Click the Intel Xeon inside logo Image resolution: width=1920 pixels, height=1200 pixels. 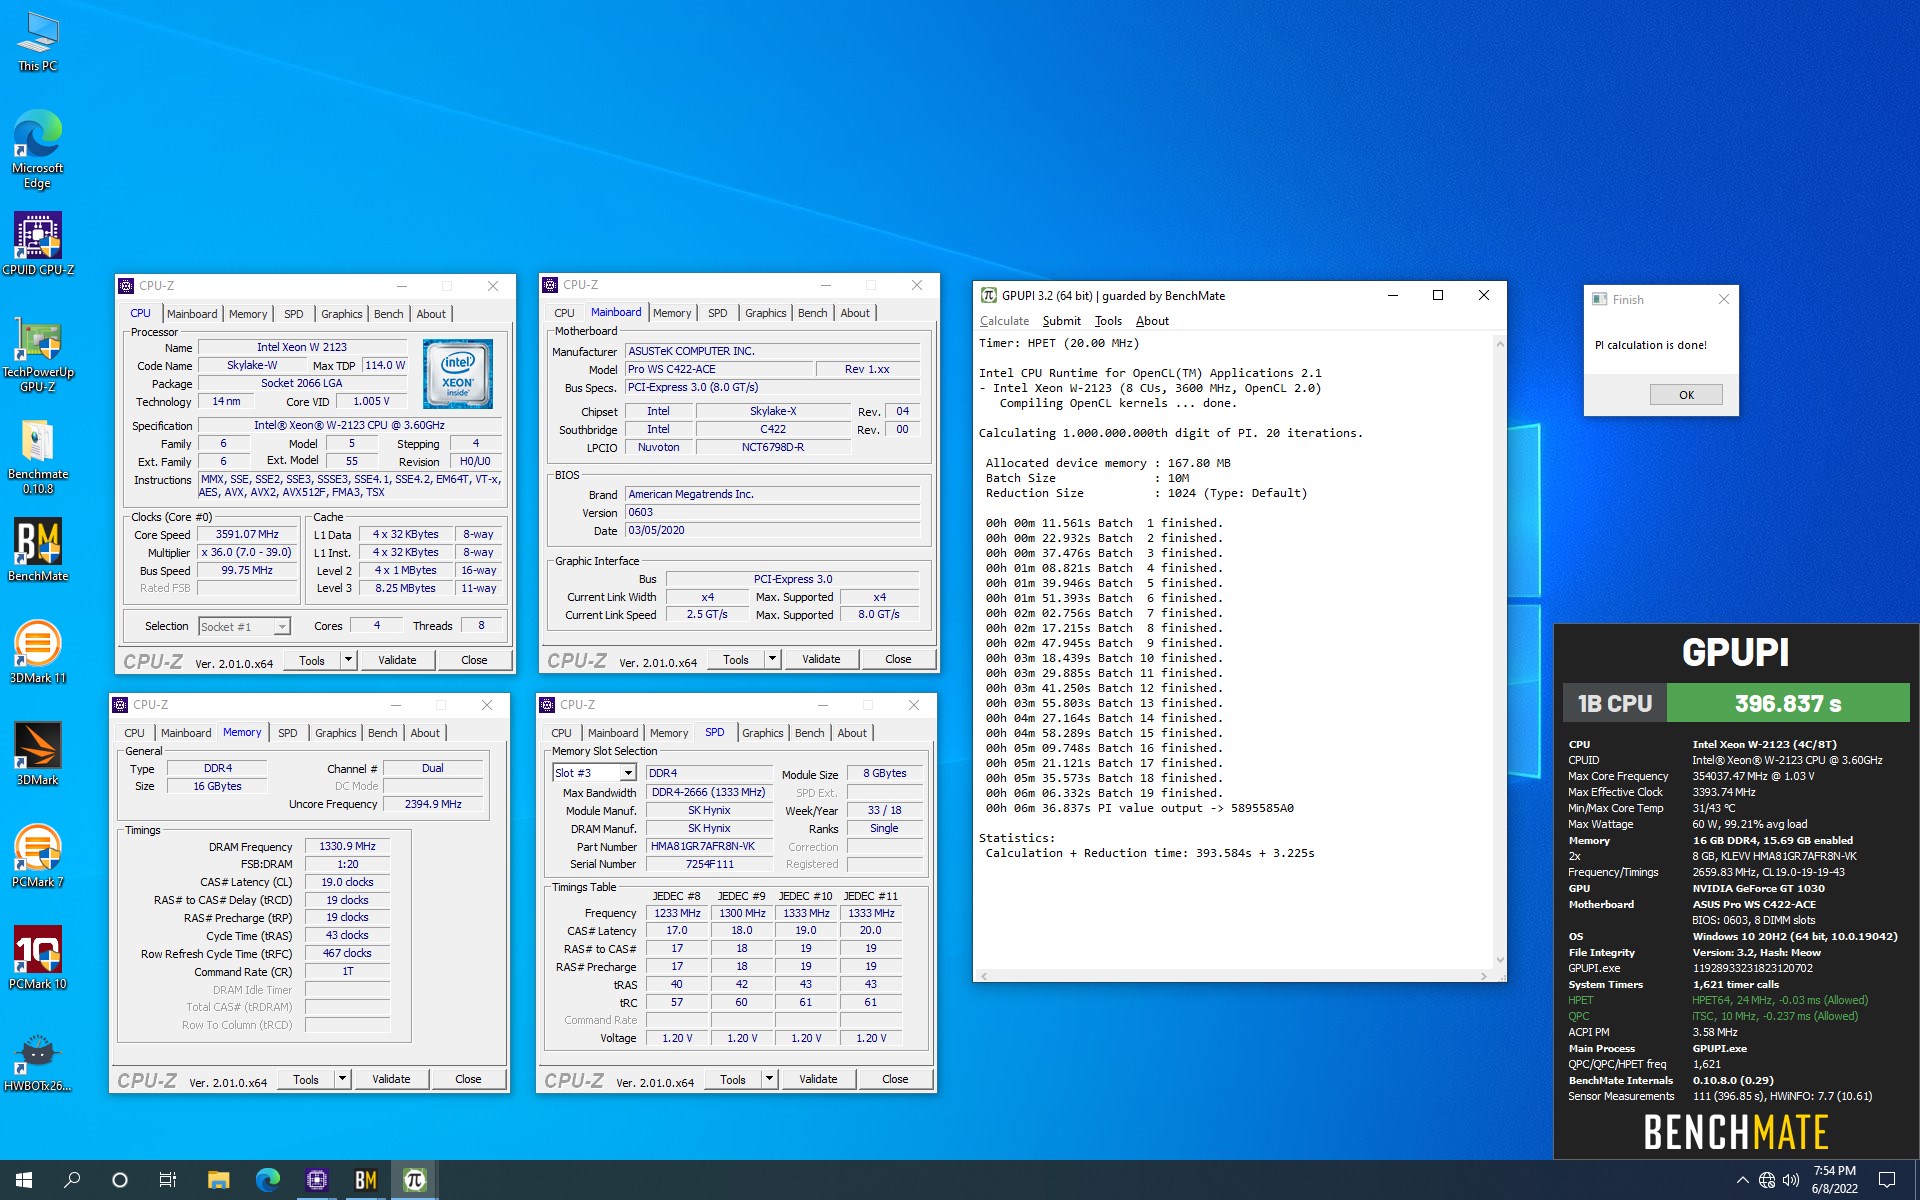tap(457, 373)
